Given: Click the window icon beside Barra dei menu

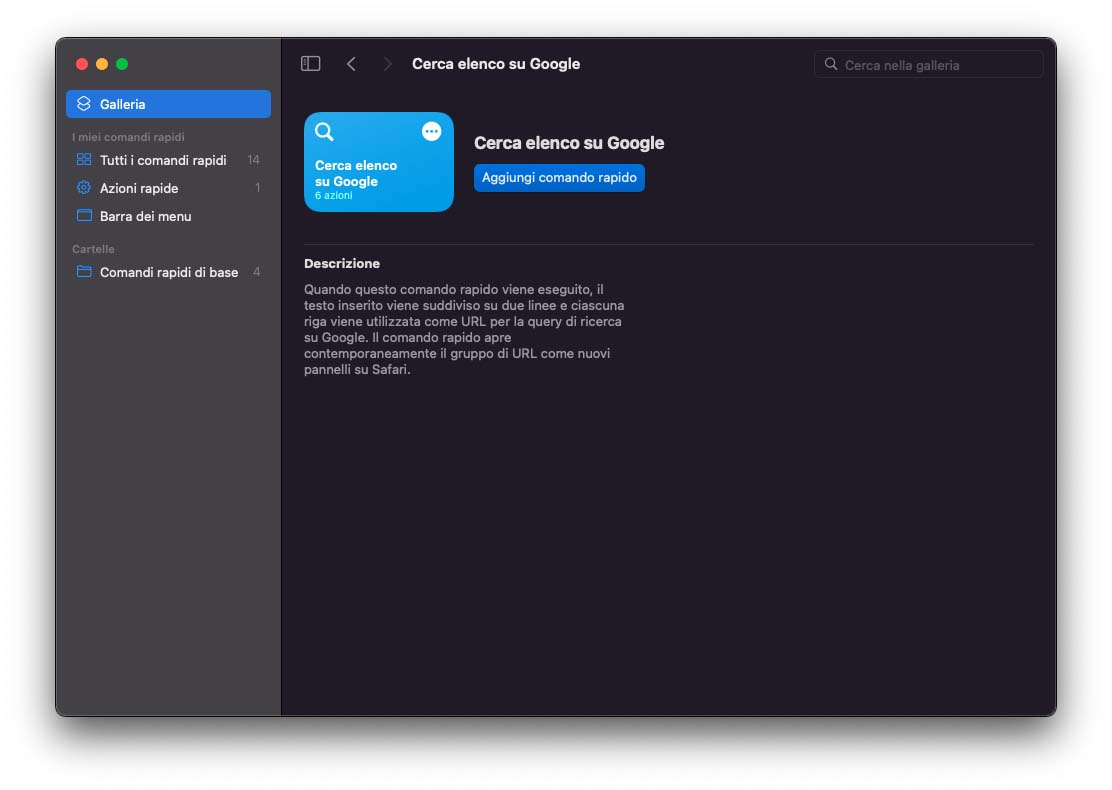Looking at the screenshot, I should 84,216.
